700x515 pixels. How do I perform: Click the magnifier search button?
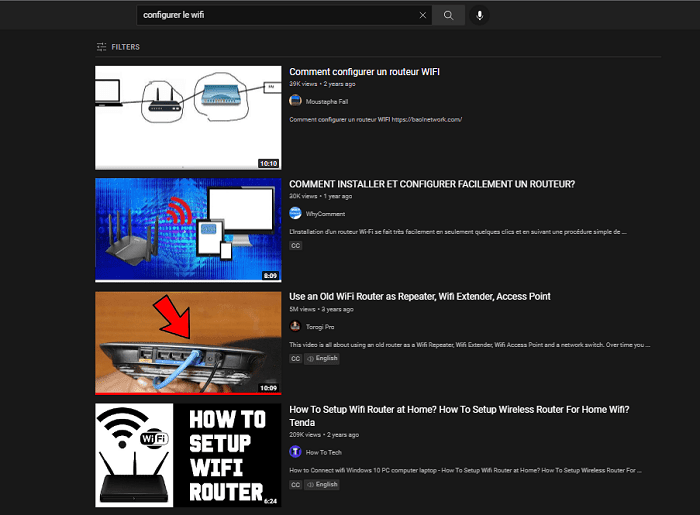tap(449, 15)
